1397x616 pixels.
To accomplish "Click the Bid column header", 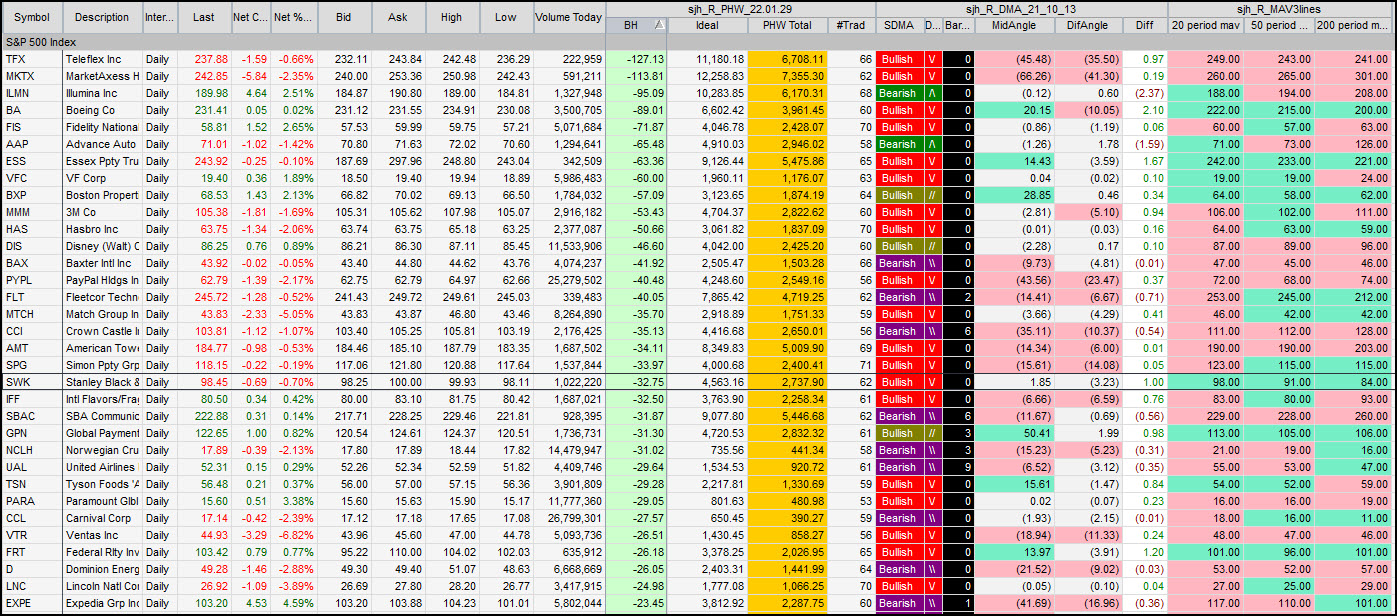I will tap(344, 17).
